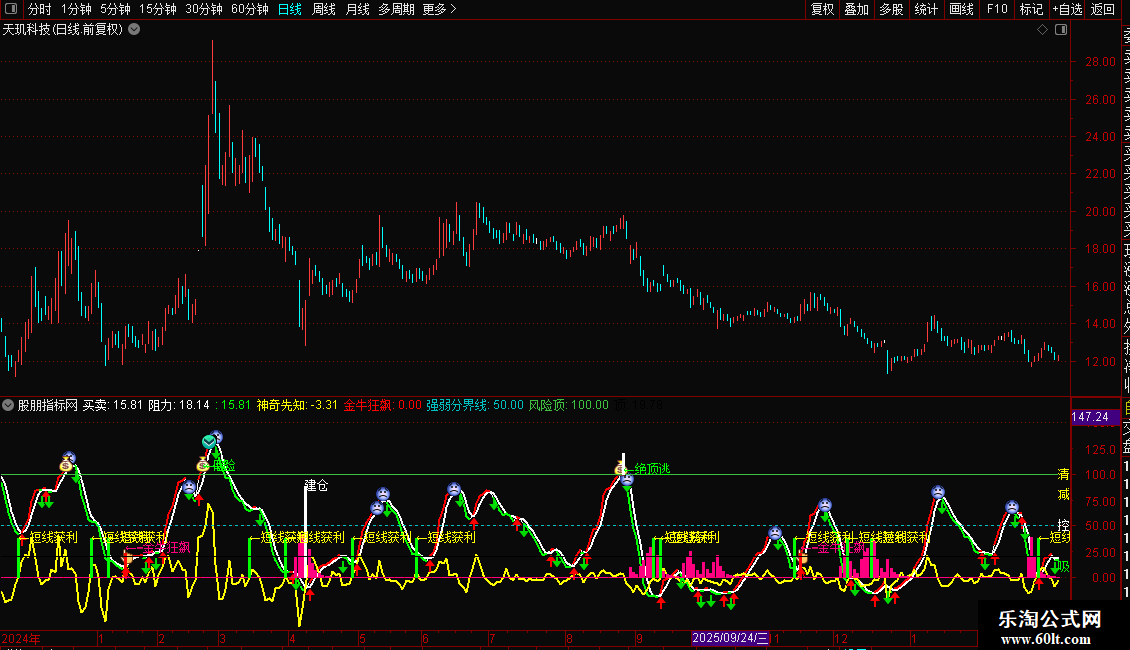1130x650 pixels.
Task: Click the 125.0 indicator axis label
Action: click(1100, 450)
